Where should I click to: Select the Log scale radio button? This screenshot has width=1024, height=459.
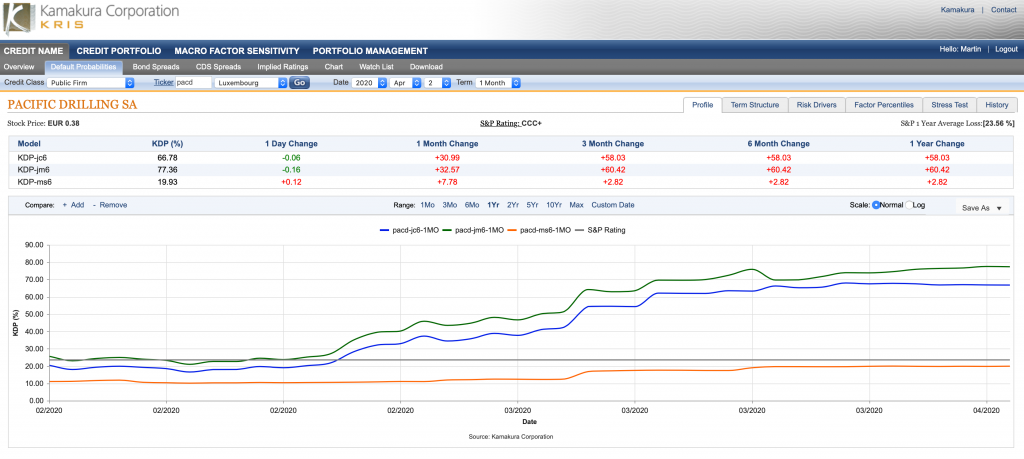click(x=909, y=205)
